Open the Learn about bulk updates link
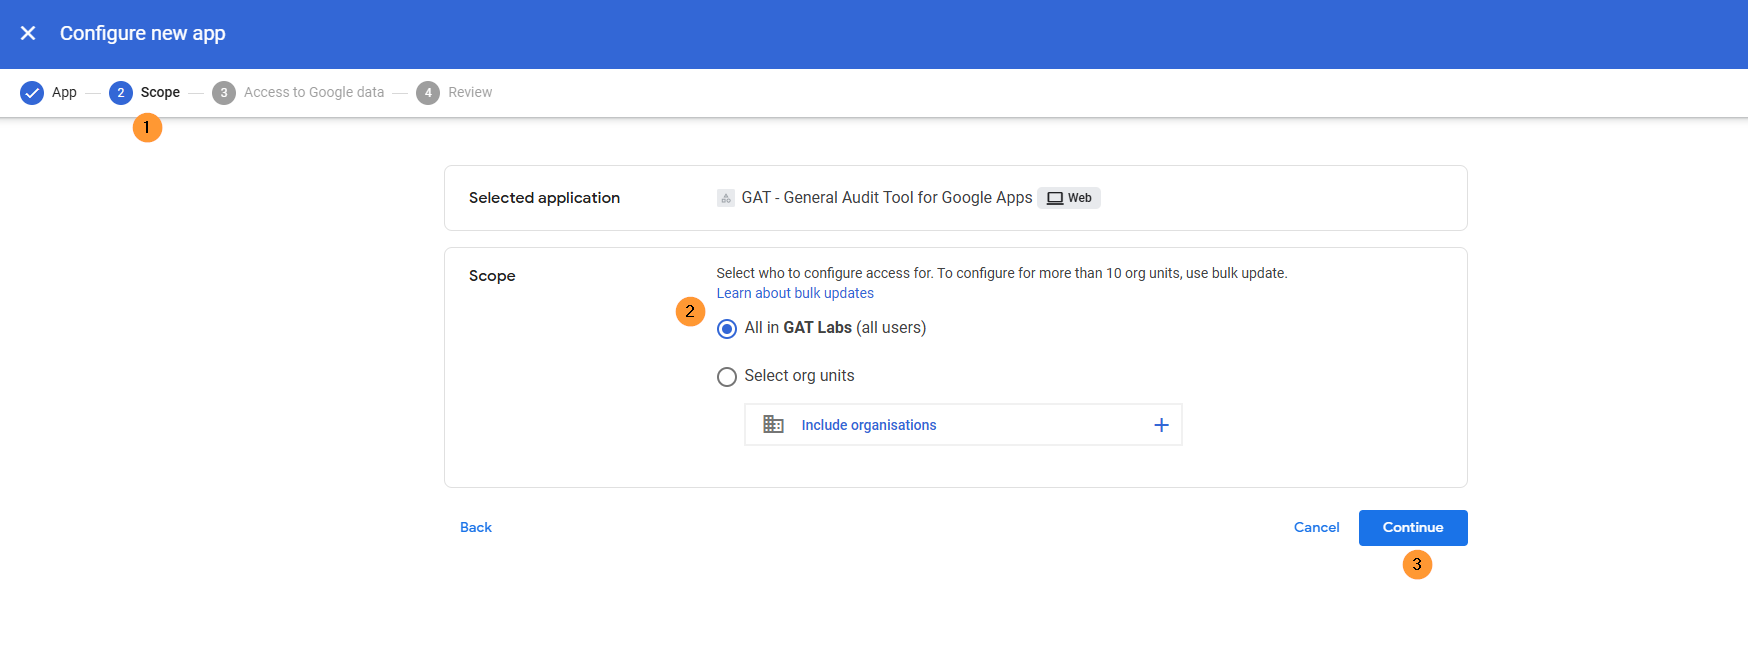 point(795,293)
